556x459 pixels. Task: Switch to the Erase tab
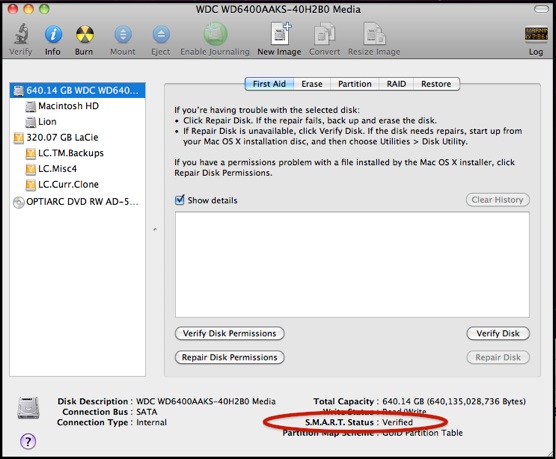pos(312,84)
